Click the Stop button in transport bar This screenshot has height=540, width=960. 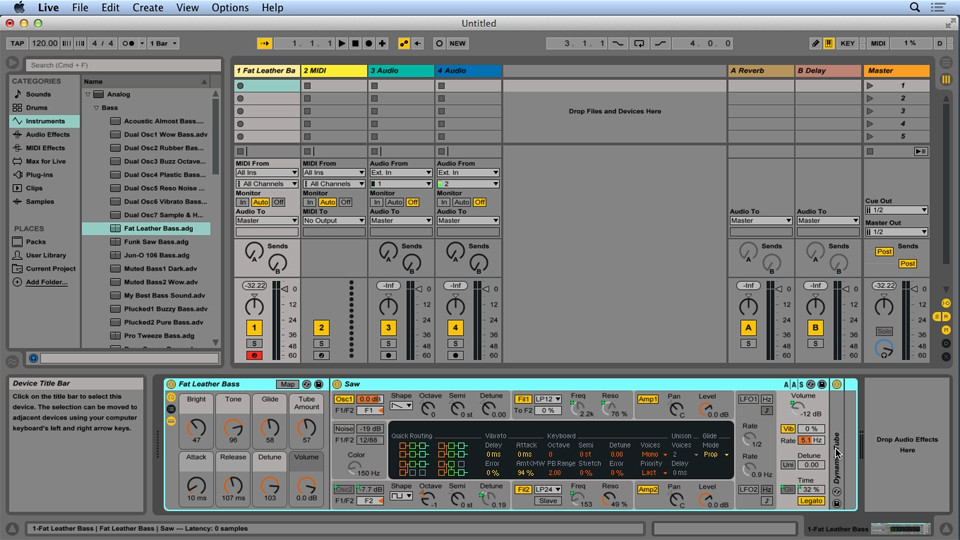356,43
